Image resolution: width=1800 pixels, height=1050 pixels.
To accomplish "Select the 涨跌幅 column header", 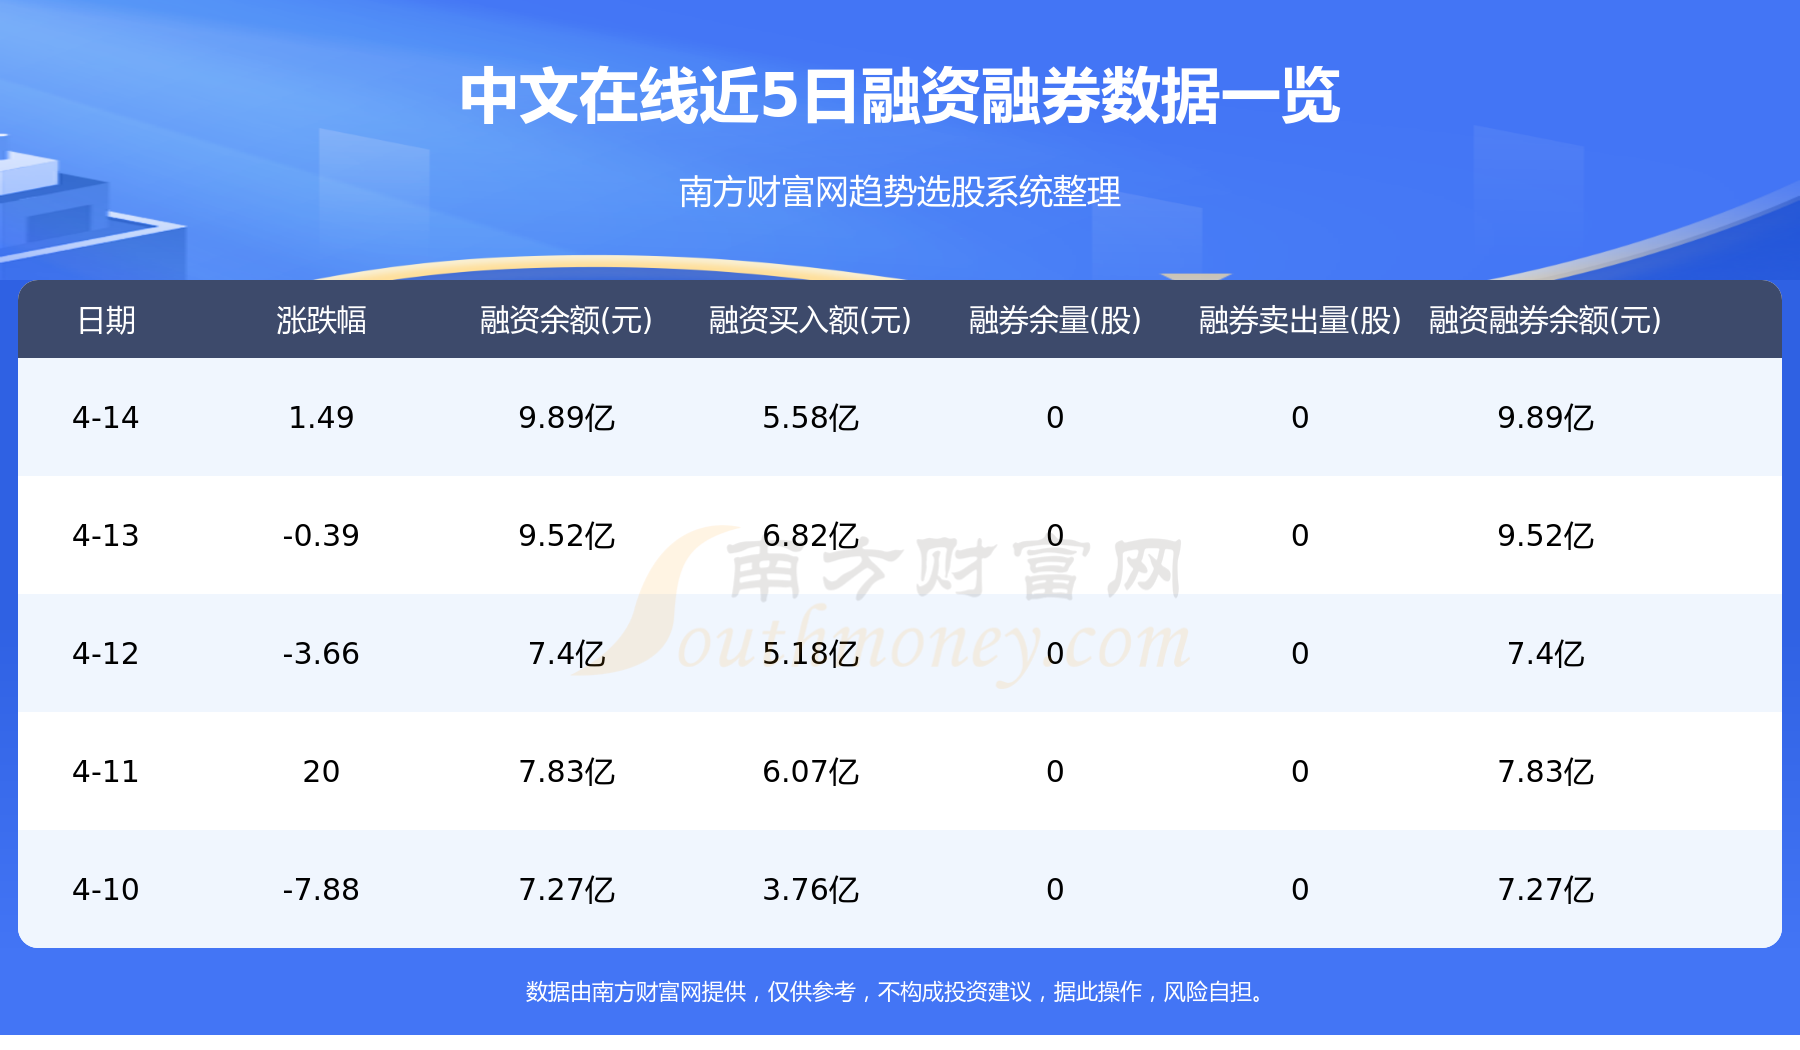I will 321,320.
